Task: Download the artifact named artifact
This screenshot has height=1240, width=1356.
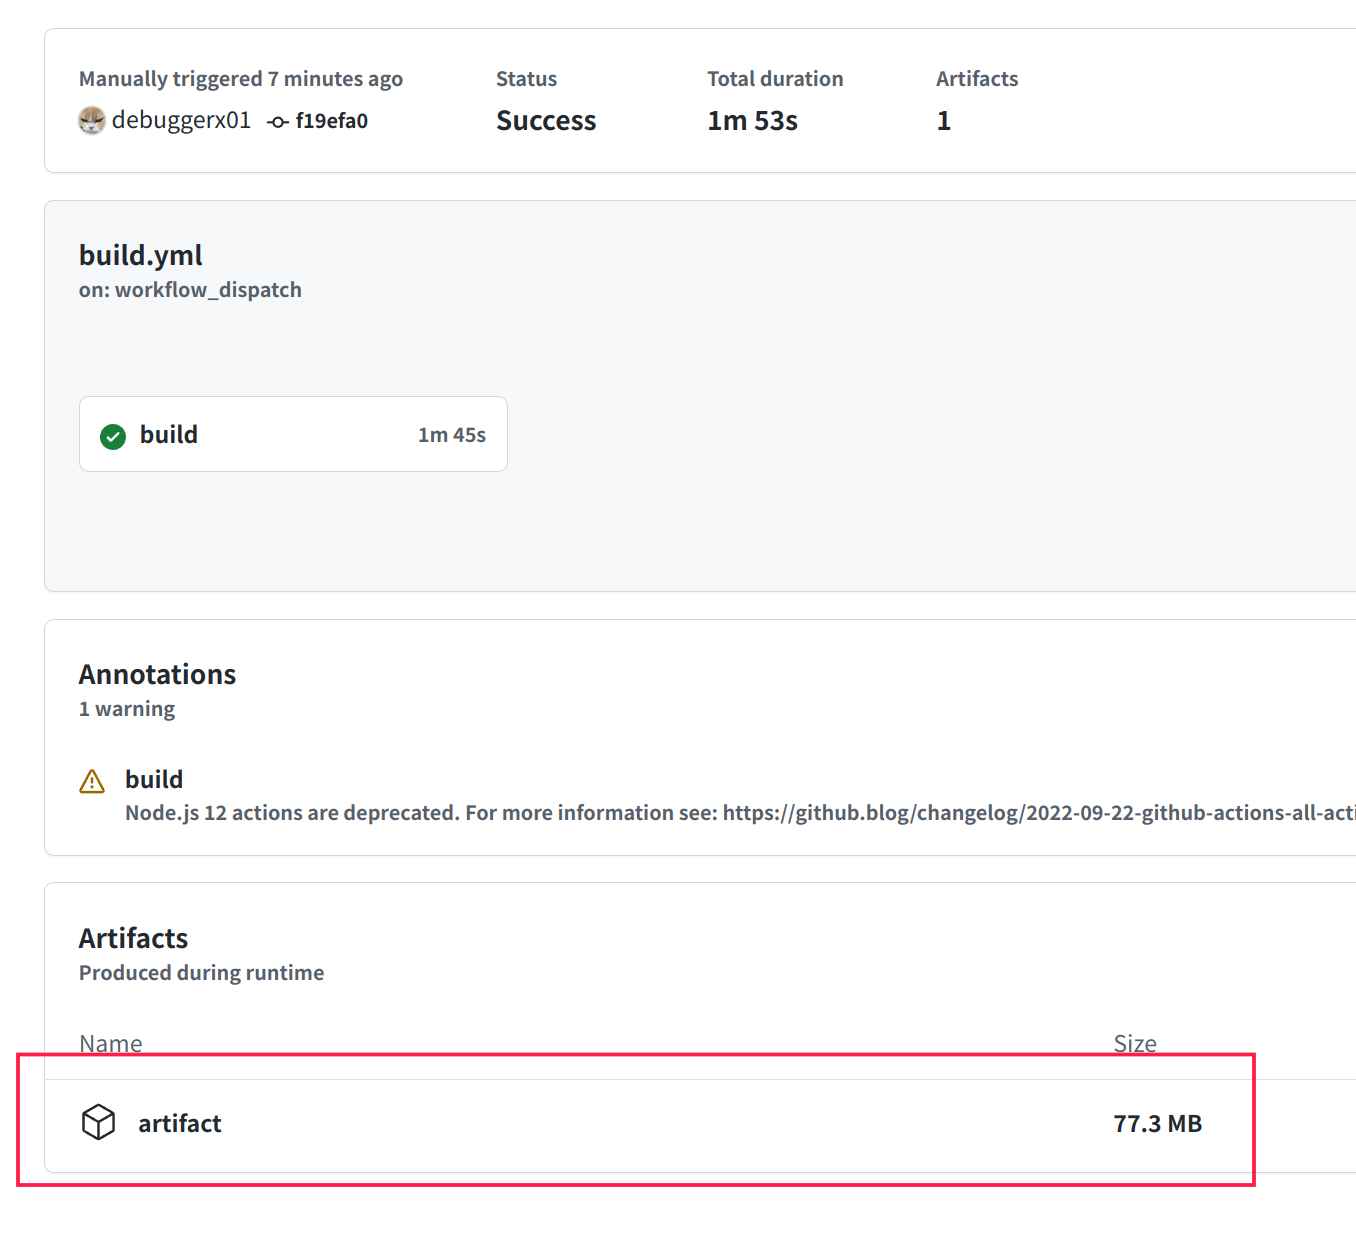Action: 180,1123
